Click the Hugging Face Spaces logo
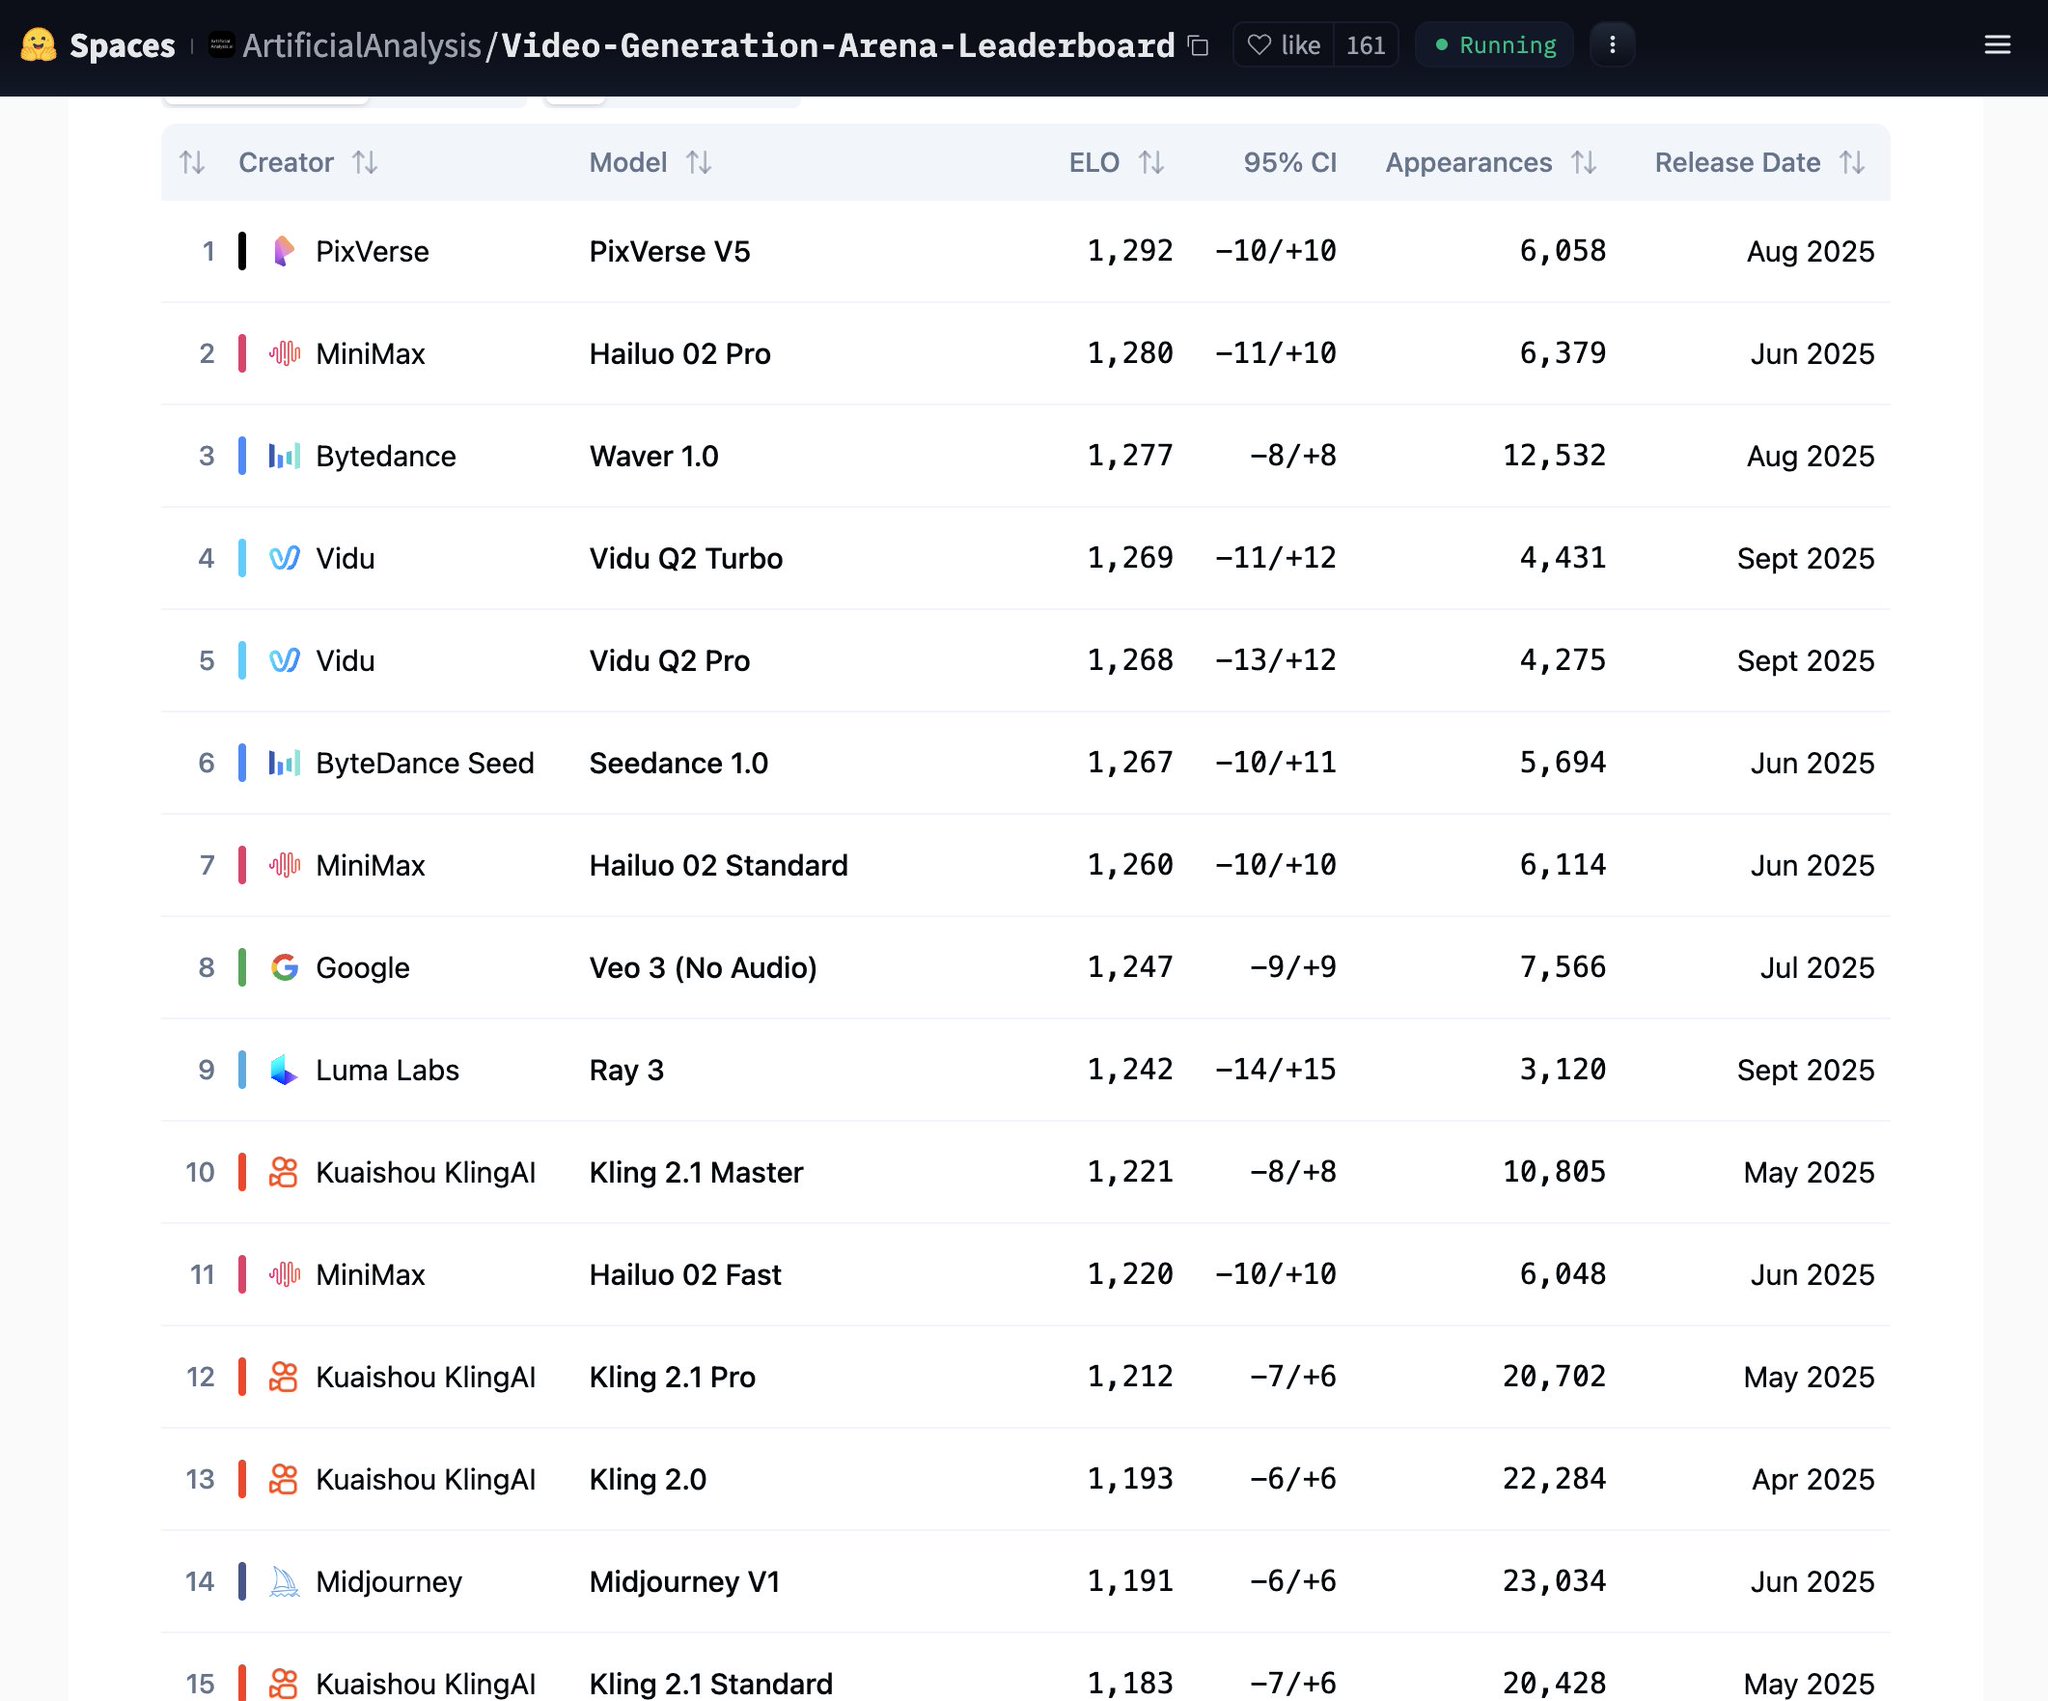This screenshot has width=2048, height=1701. (x=39, y=45)
